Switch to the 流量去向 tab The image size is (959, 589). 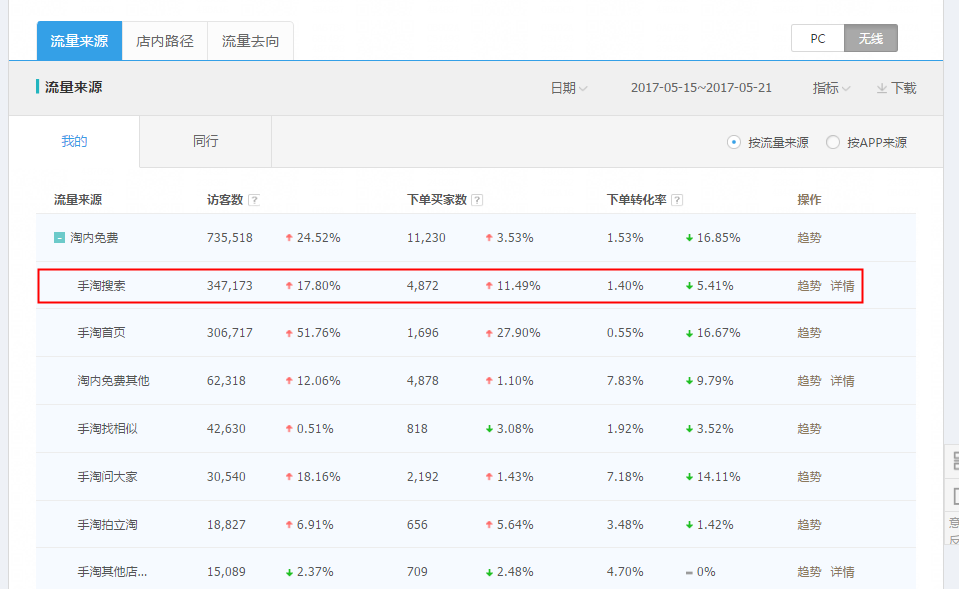pos(250,40)
